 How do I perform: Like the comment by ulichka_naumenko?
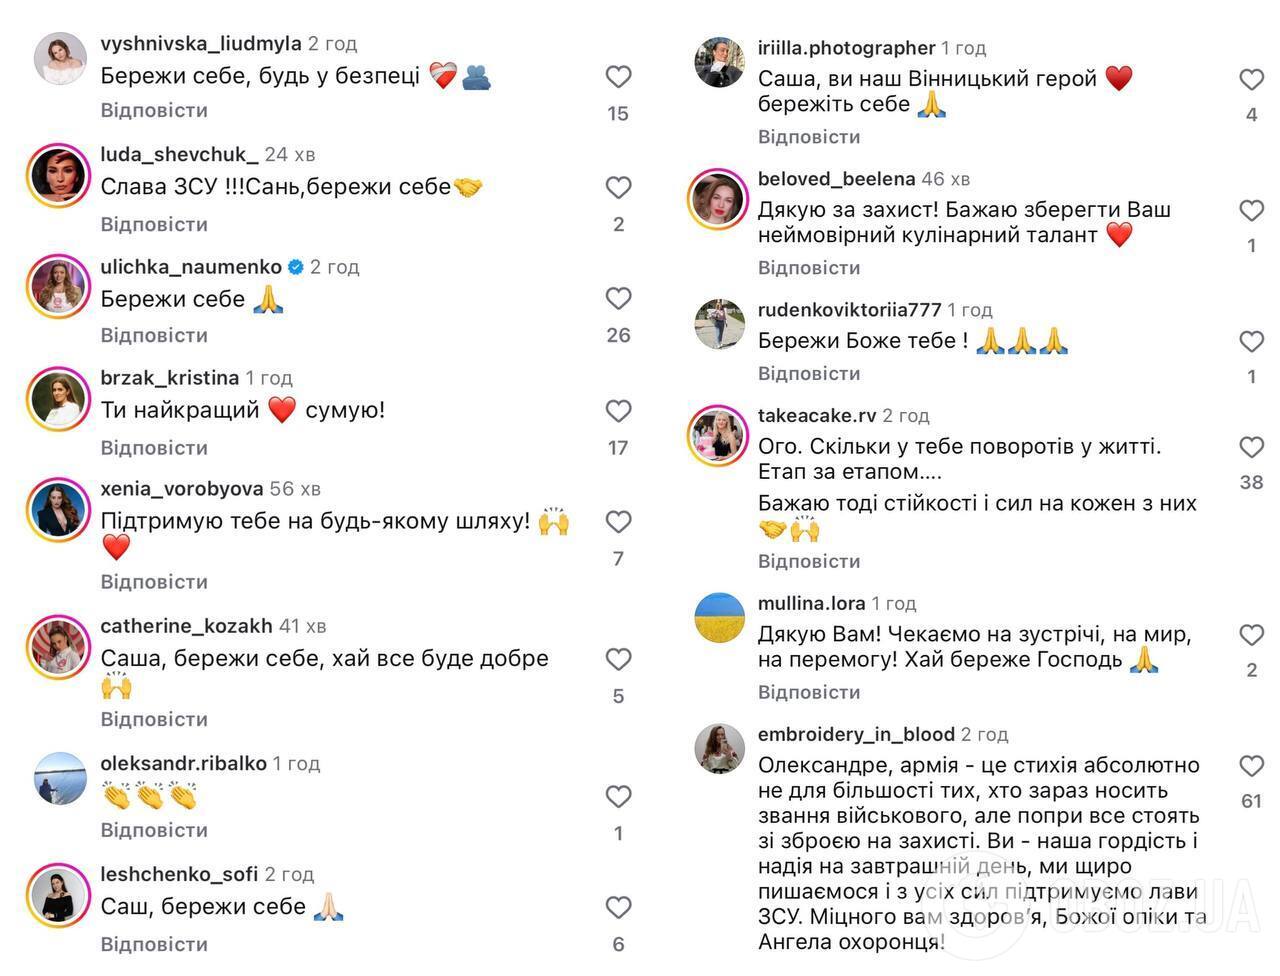click(x=618, y=298)
